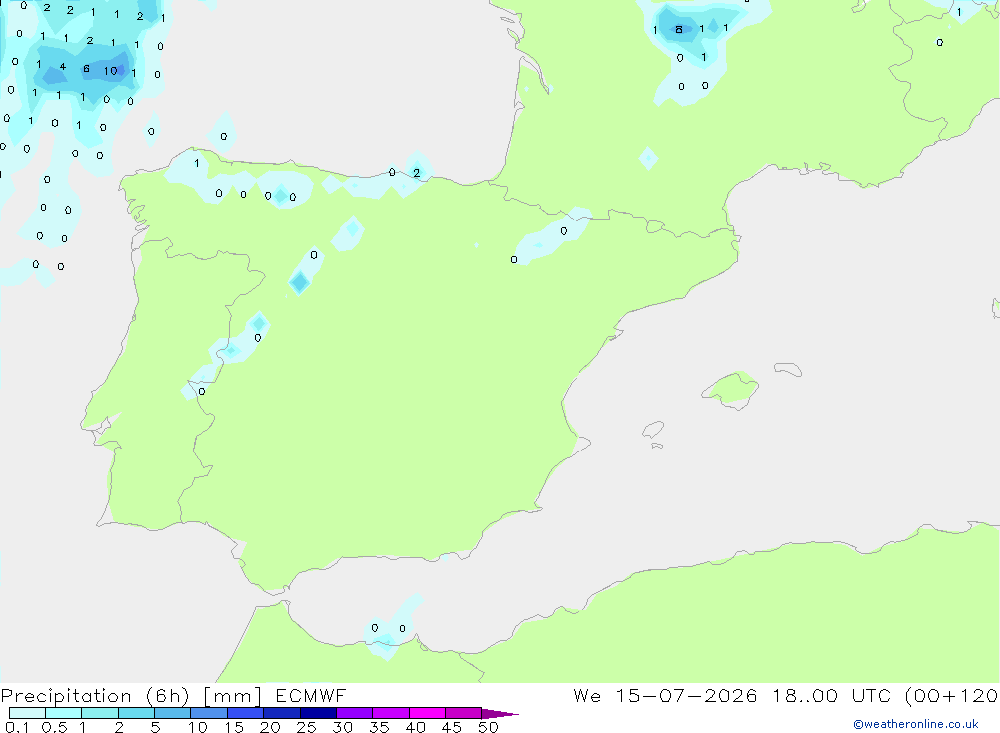The image size is (1000, 733).
Task: Click the '8' precipitation value over France
Action: (679, 29)
